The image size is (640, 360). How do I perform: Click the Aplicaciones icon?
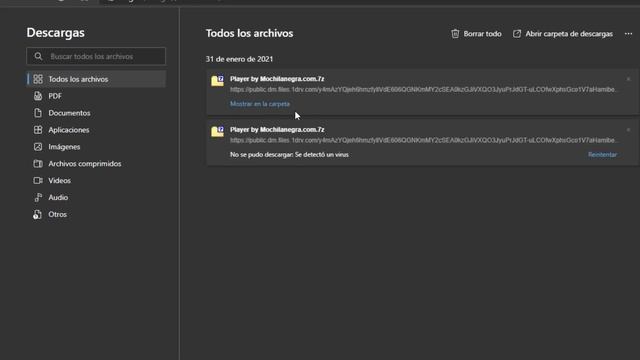[x=38, y=130]
